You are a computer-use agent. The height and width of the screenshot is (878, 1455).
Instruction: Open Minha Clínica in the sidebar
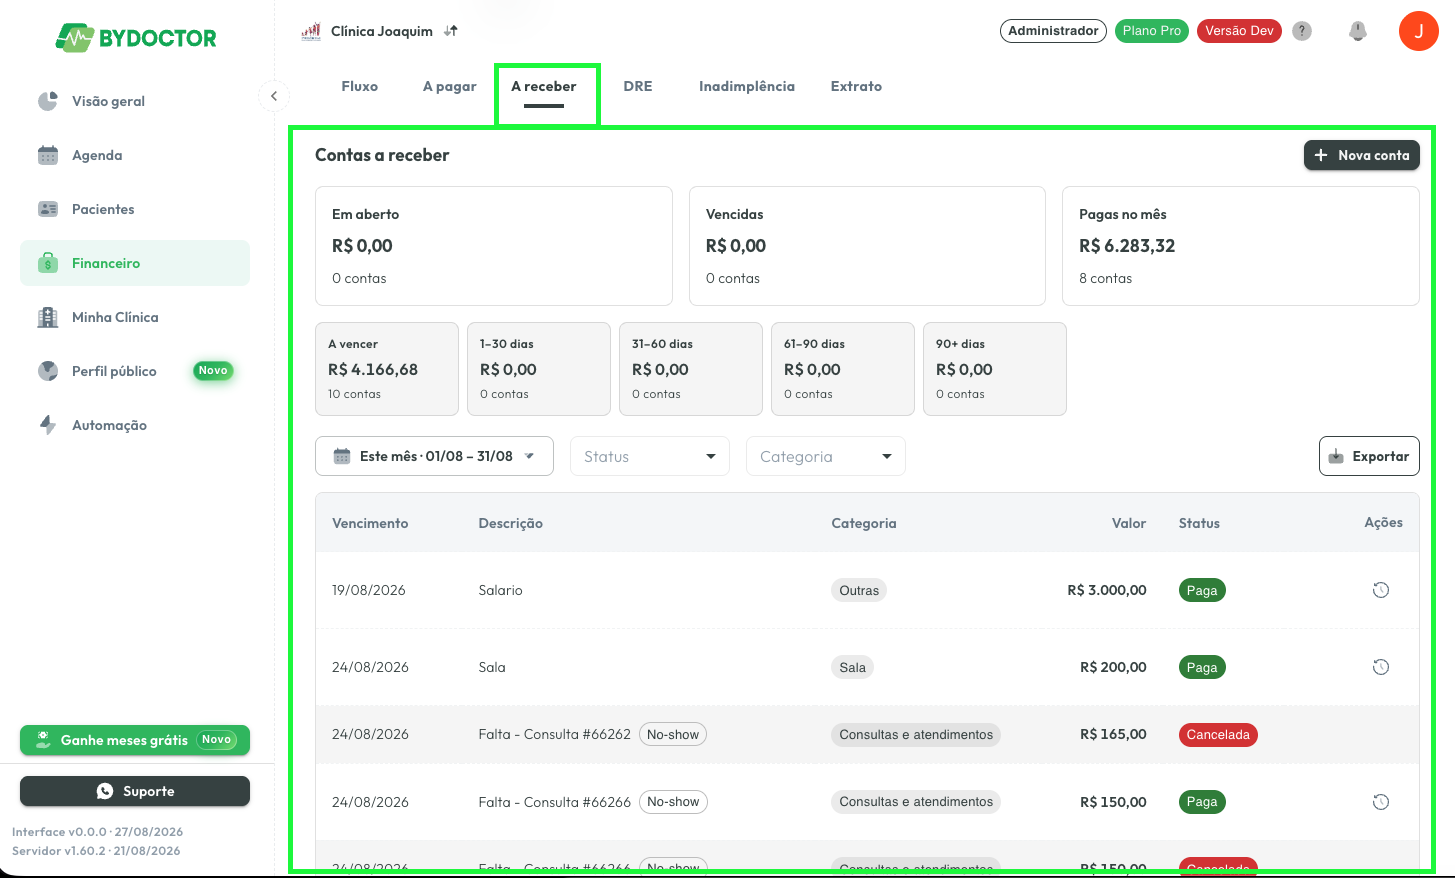click(x=135, y=317)
